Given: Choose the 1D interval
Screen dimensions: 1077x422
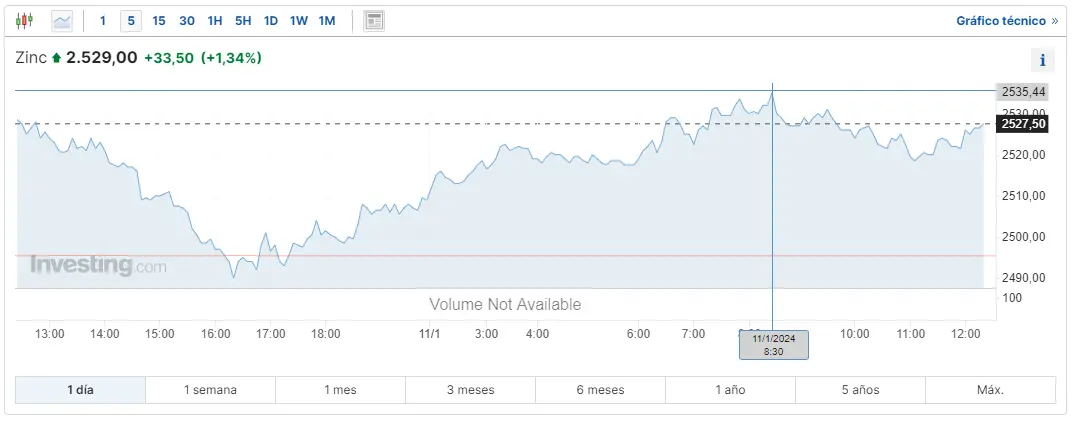Looking at the screenshot, I should point(271,20).
